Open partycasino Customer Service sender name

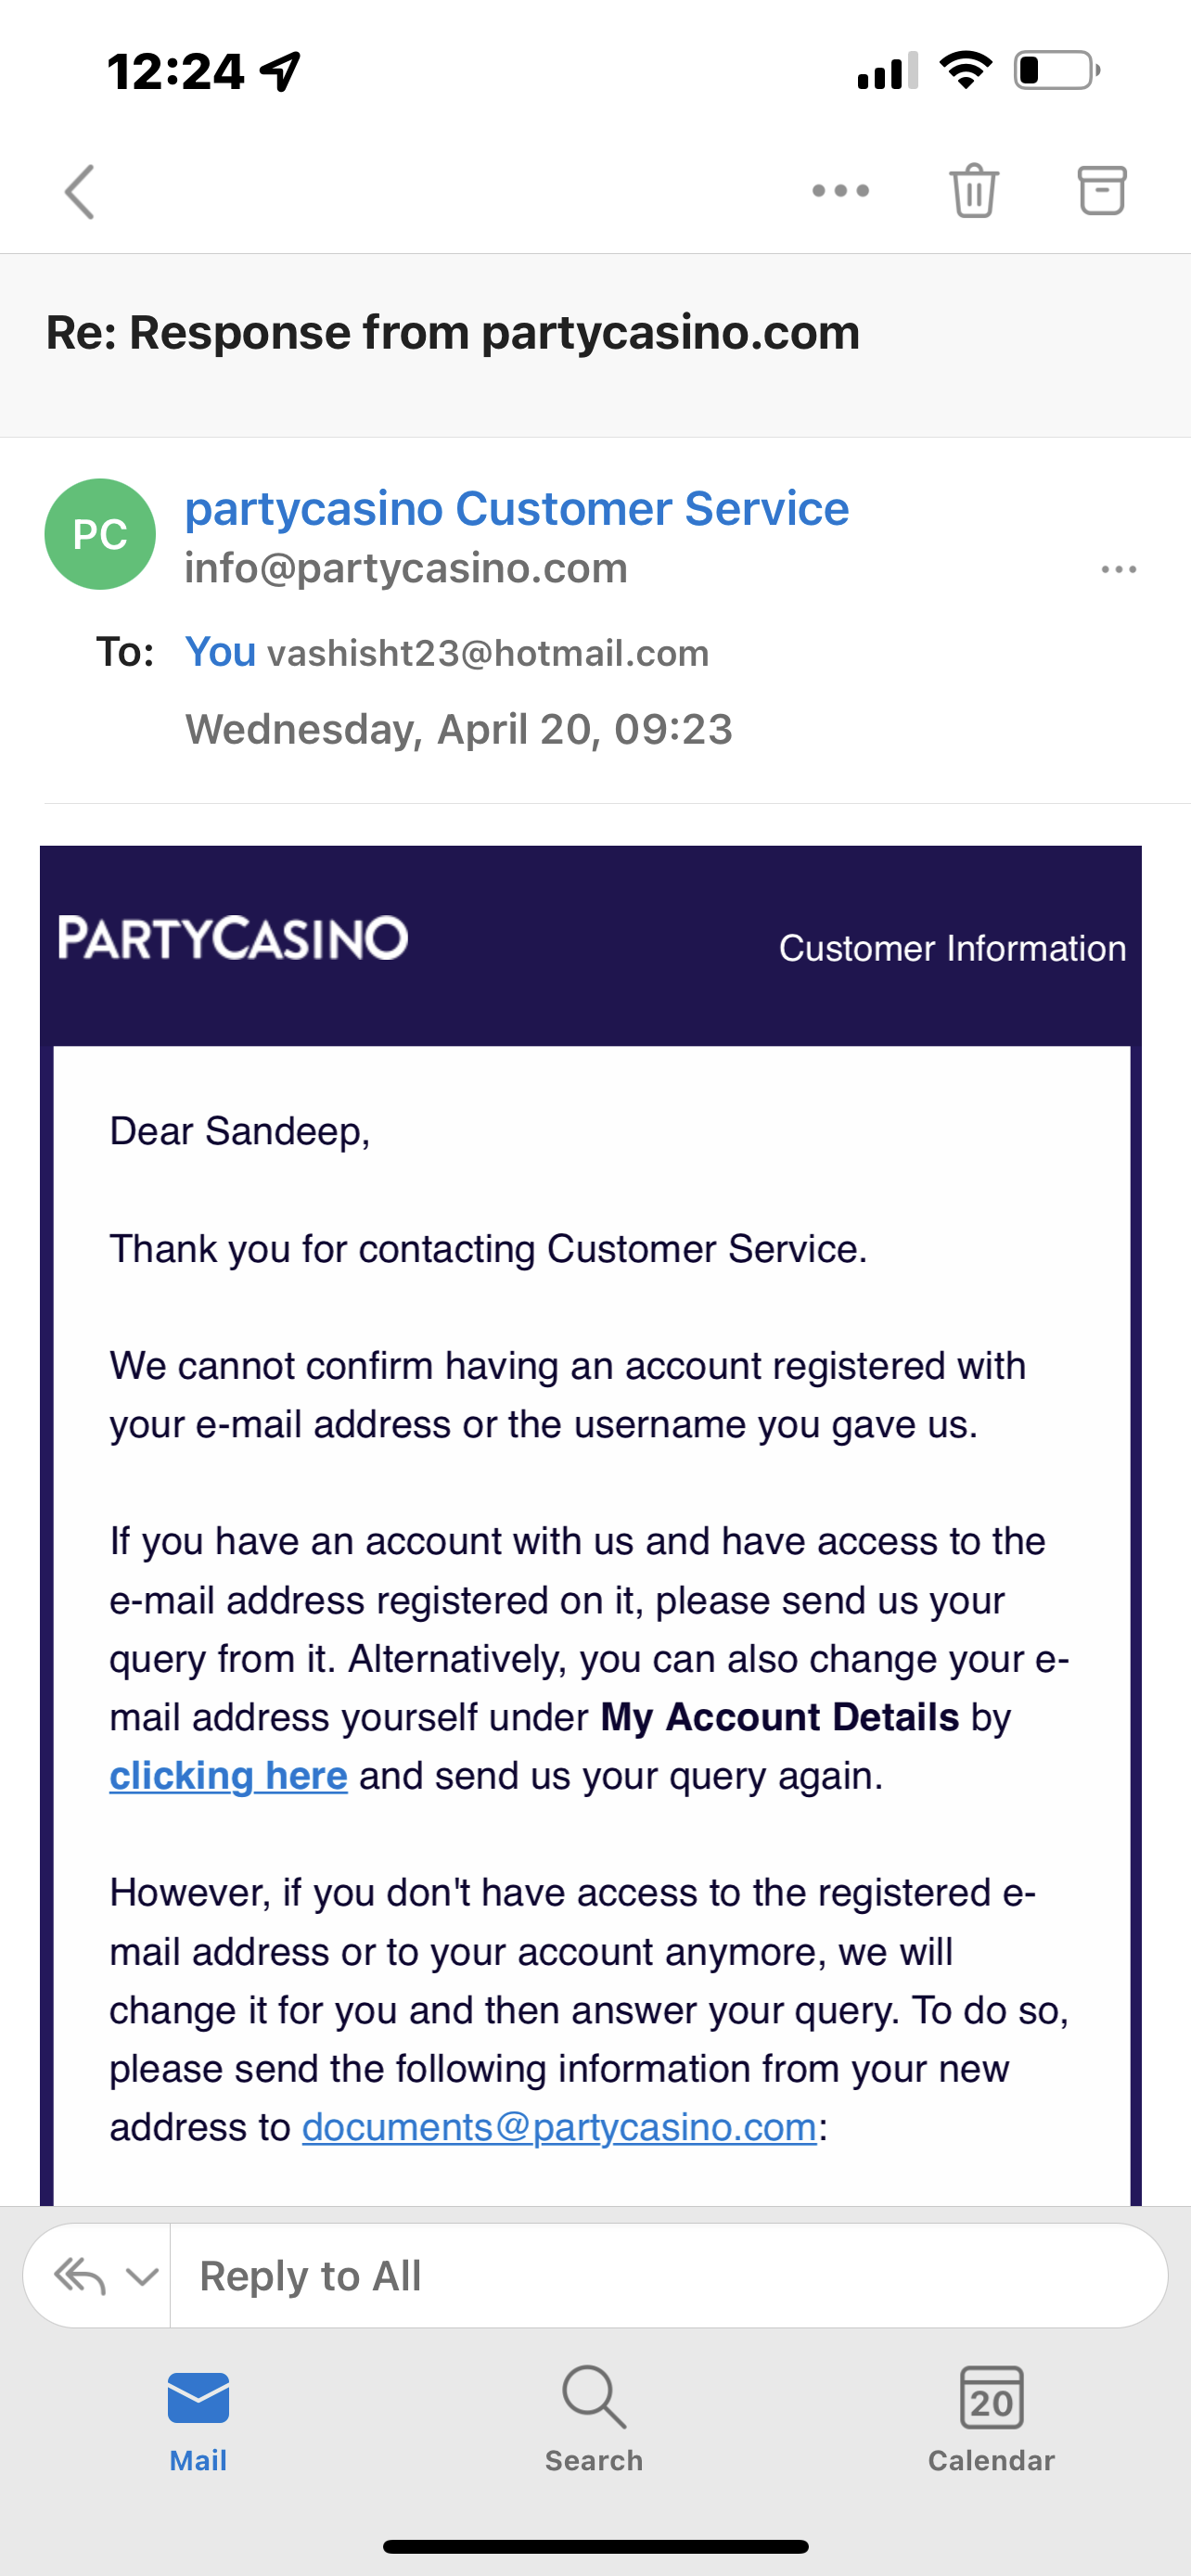point(516,508)
